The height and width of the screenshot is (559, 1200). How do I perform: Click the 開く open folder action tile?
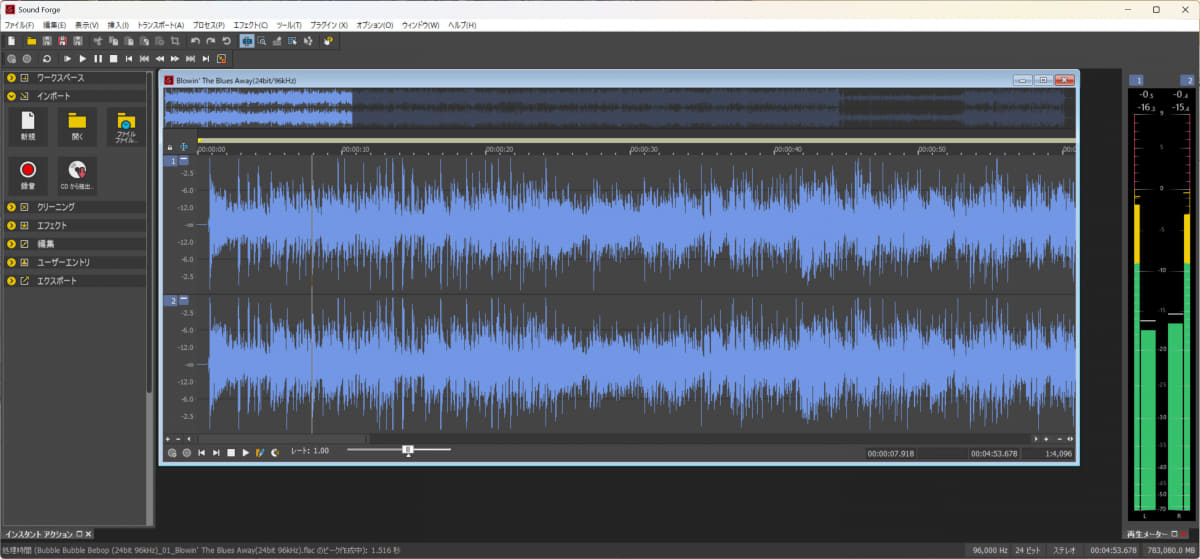[77, 127]
